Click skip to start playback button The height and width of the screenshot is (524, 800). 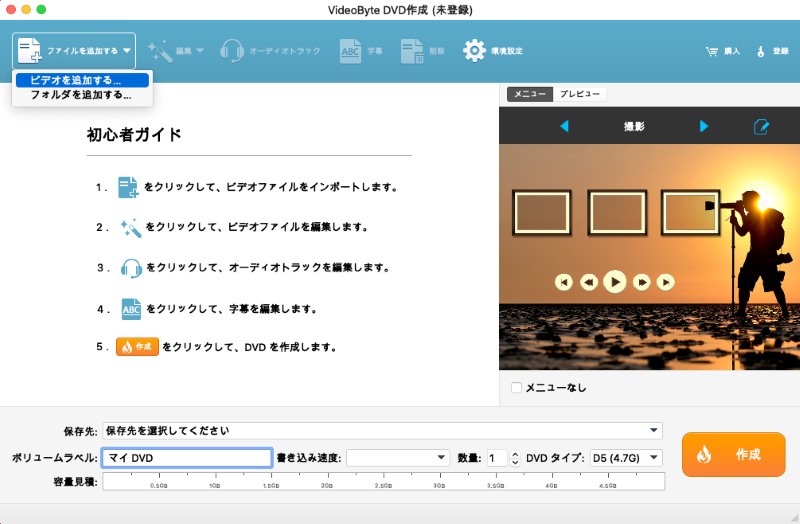(563, 282)
